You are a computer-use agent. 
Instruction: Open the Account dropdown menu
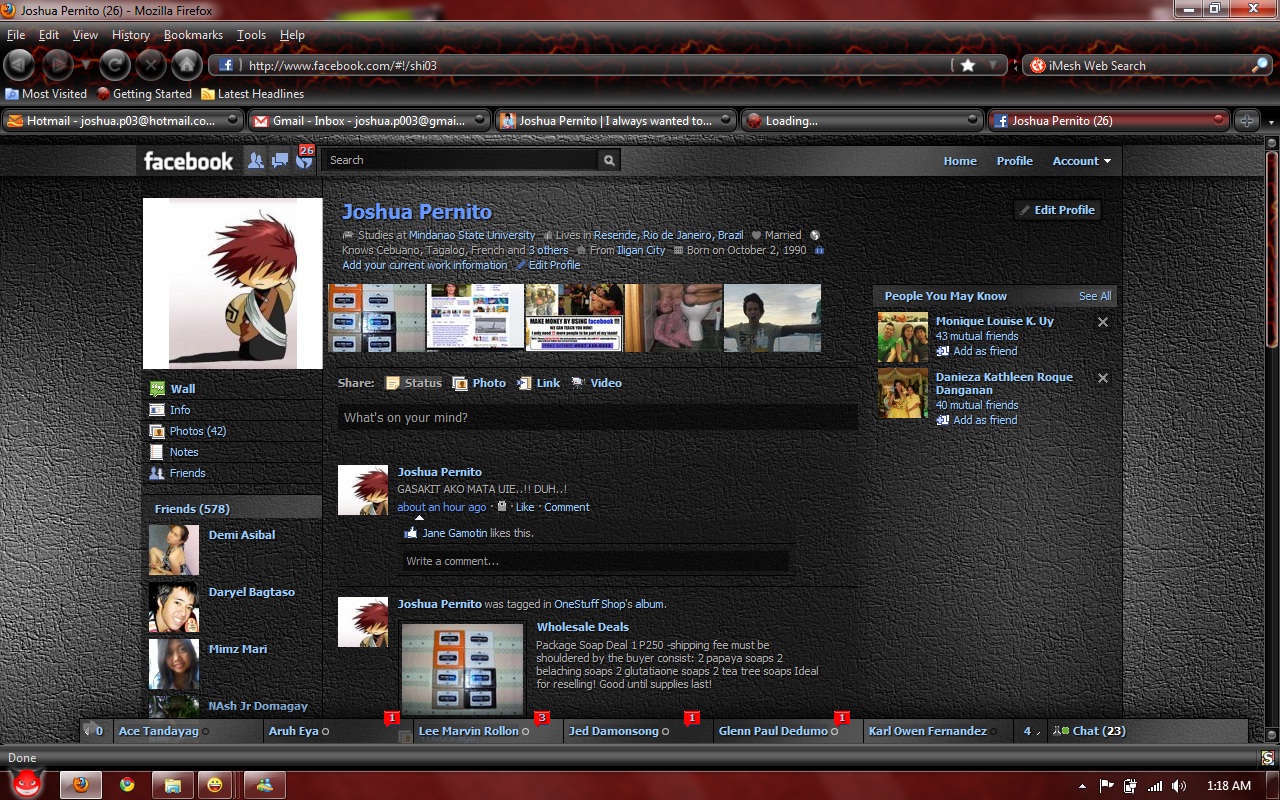point(1081,161)
